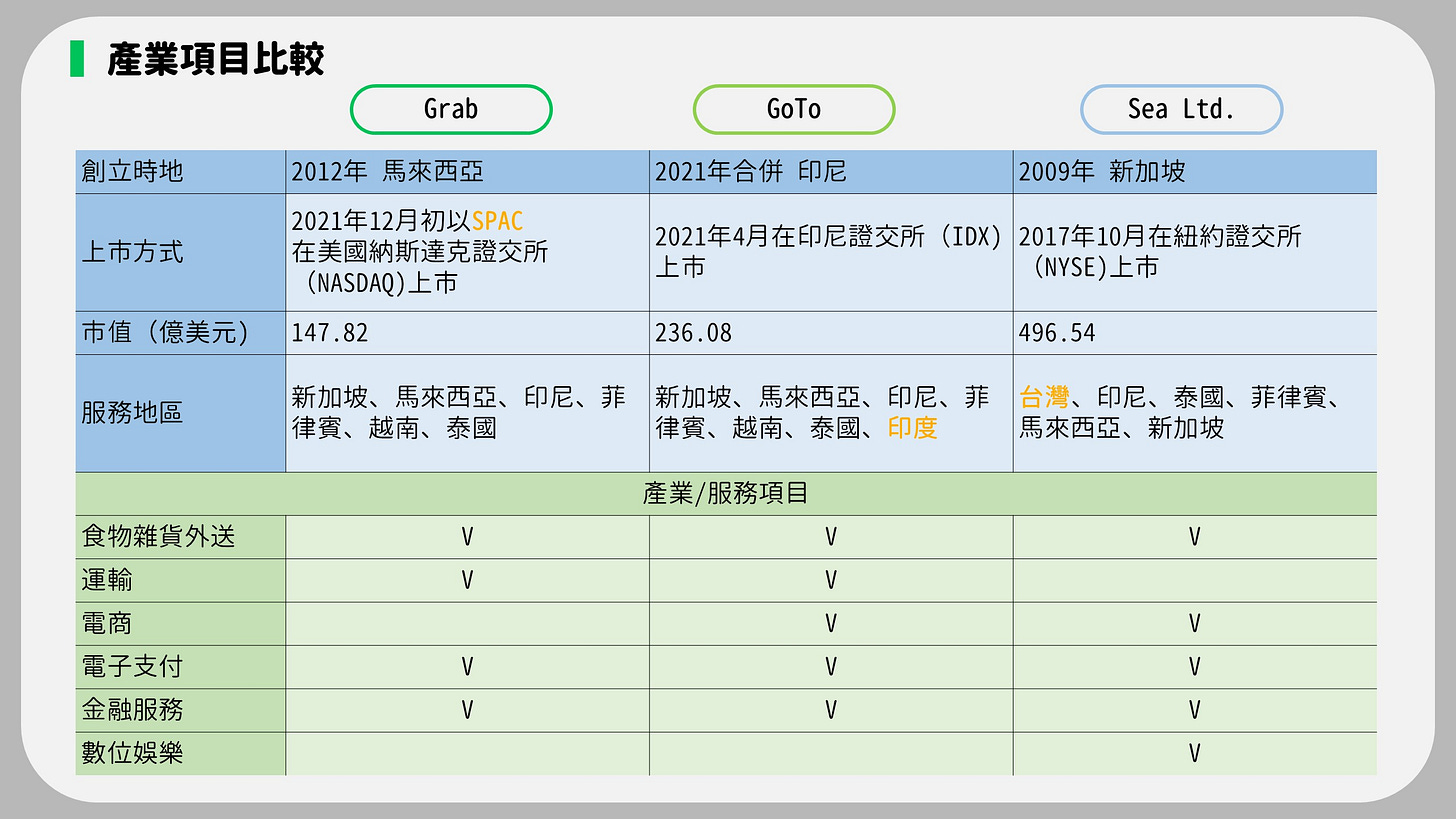The height and width of the screenshot is (819, 1456).
Task: Click the market value 236.08
Action: tap(694, 333)
